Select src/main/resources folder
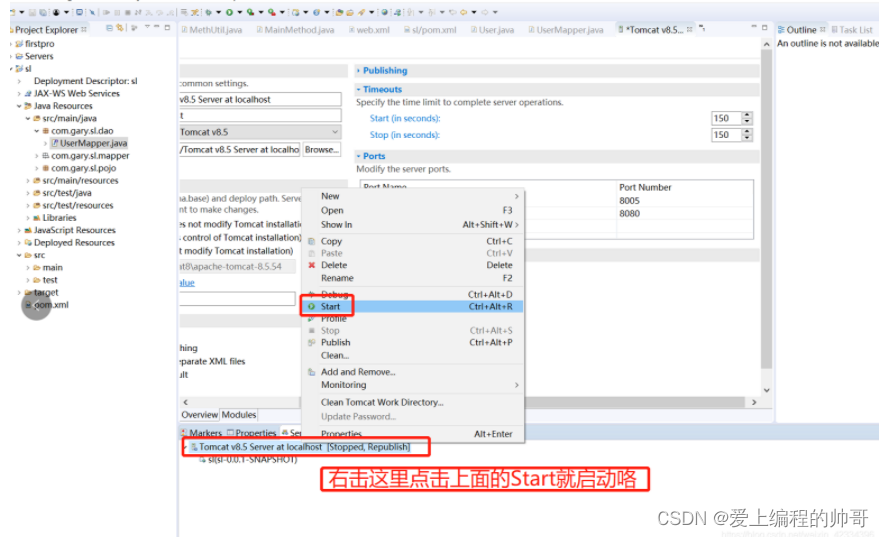884x537 pixels. click(76, 180)
